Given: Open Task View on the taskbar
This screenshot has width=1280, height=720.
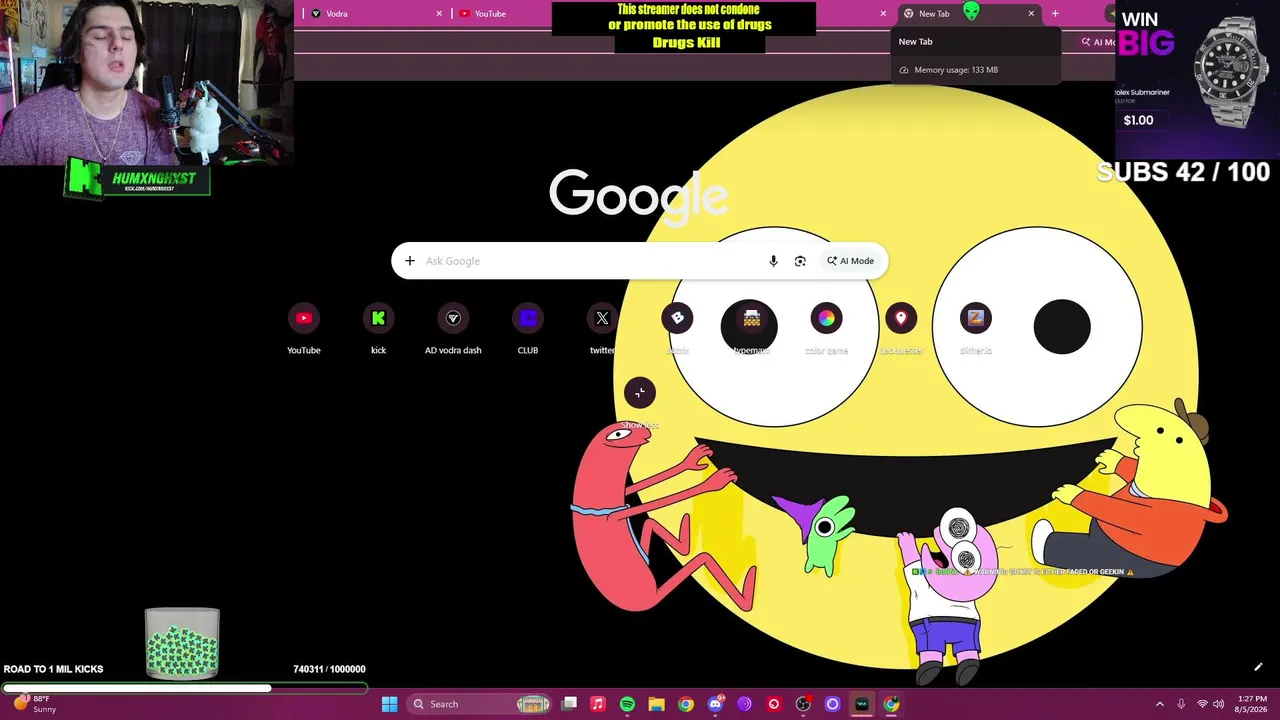Looking at the screenshot, I should [569, 704].
